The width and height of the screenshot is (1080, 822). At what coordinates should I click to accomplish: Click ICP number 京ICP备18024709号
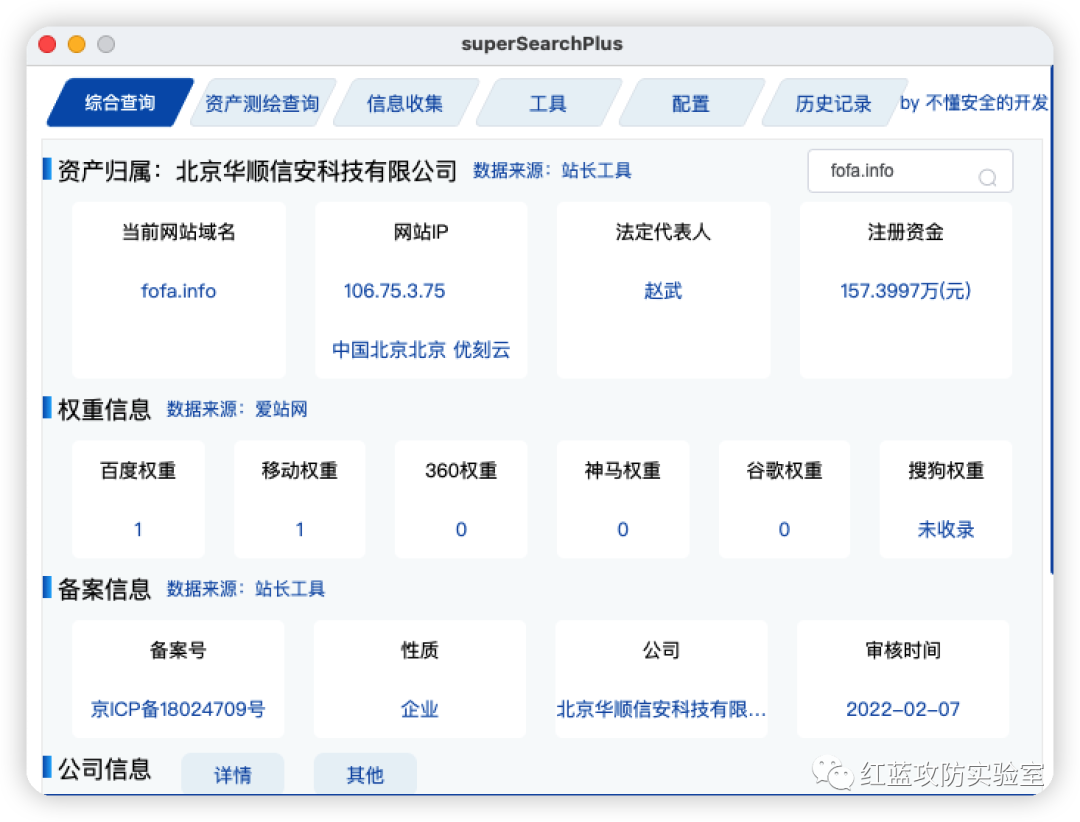click(178, 709)
